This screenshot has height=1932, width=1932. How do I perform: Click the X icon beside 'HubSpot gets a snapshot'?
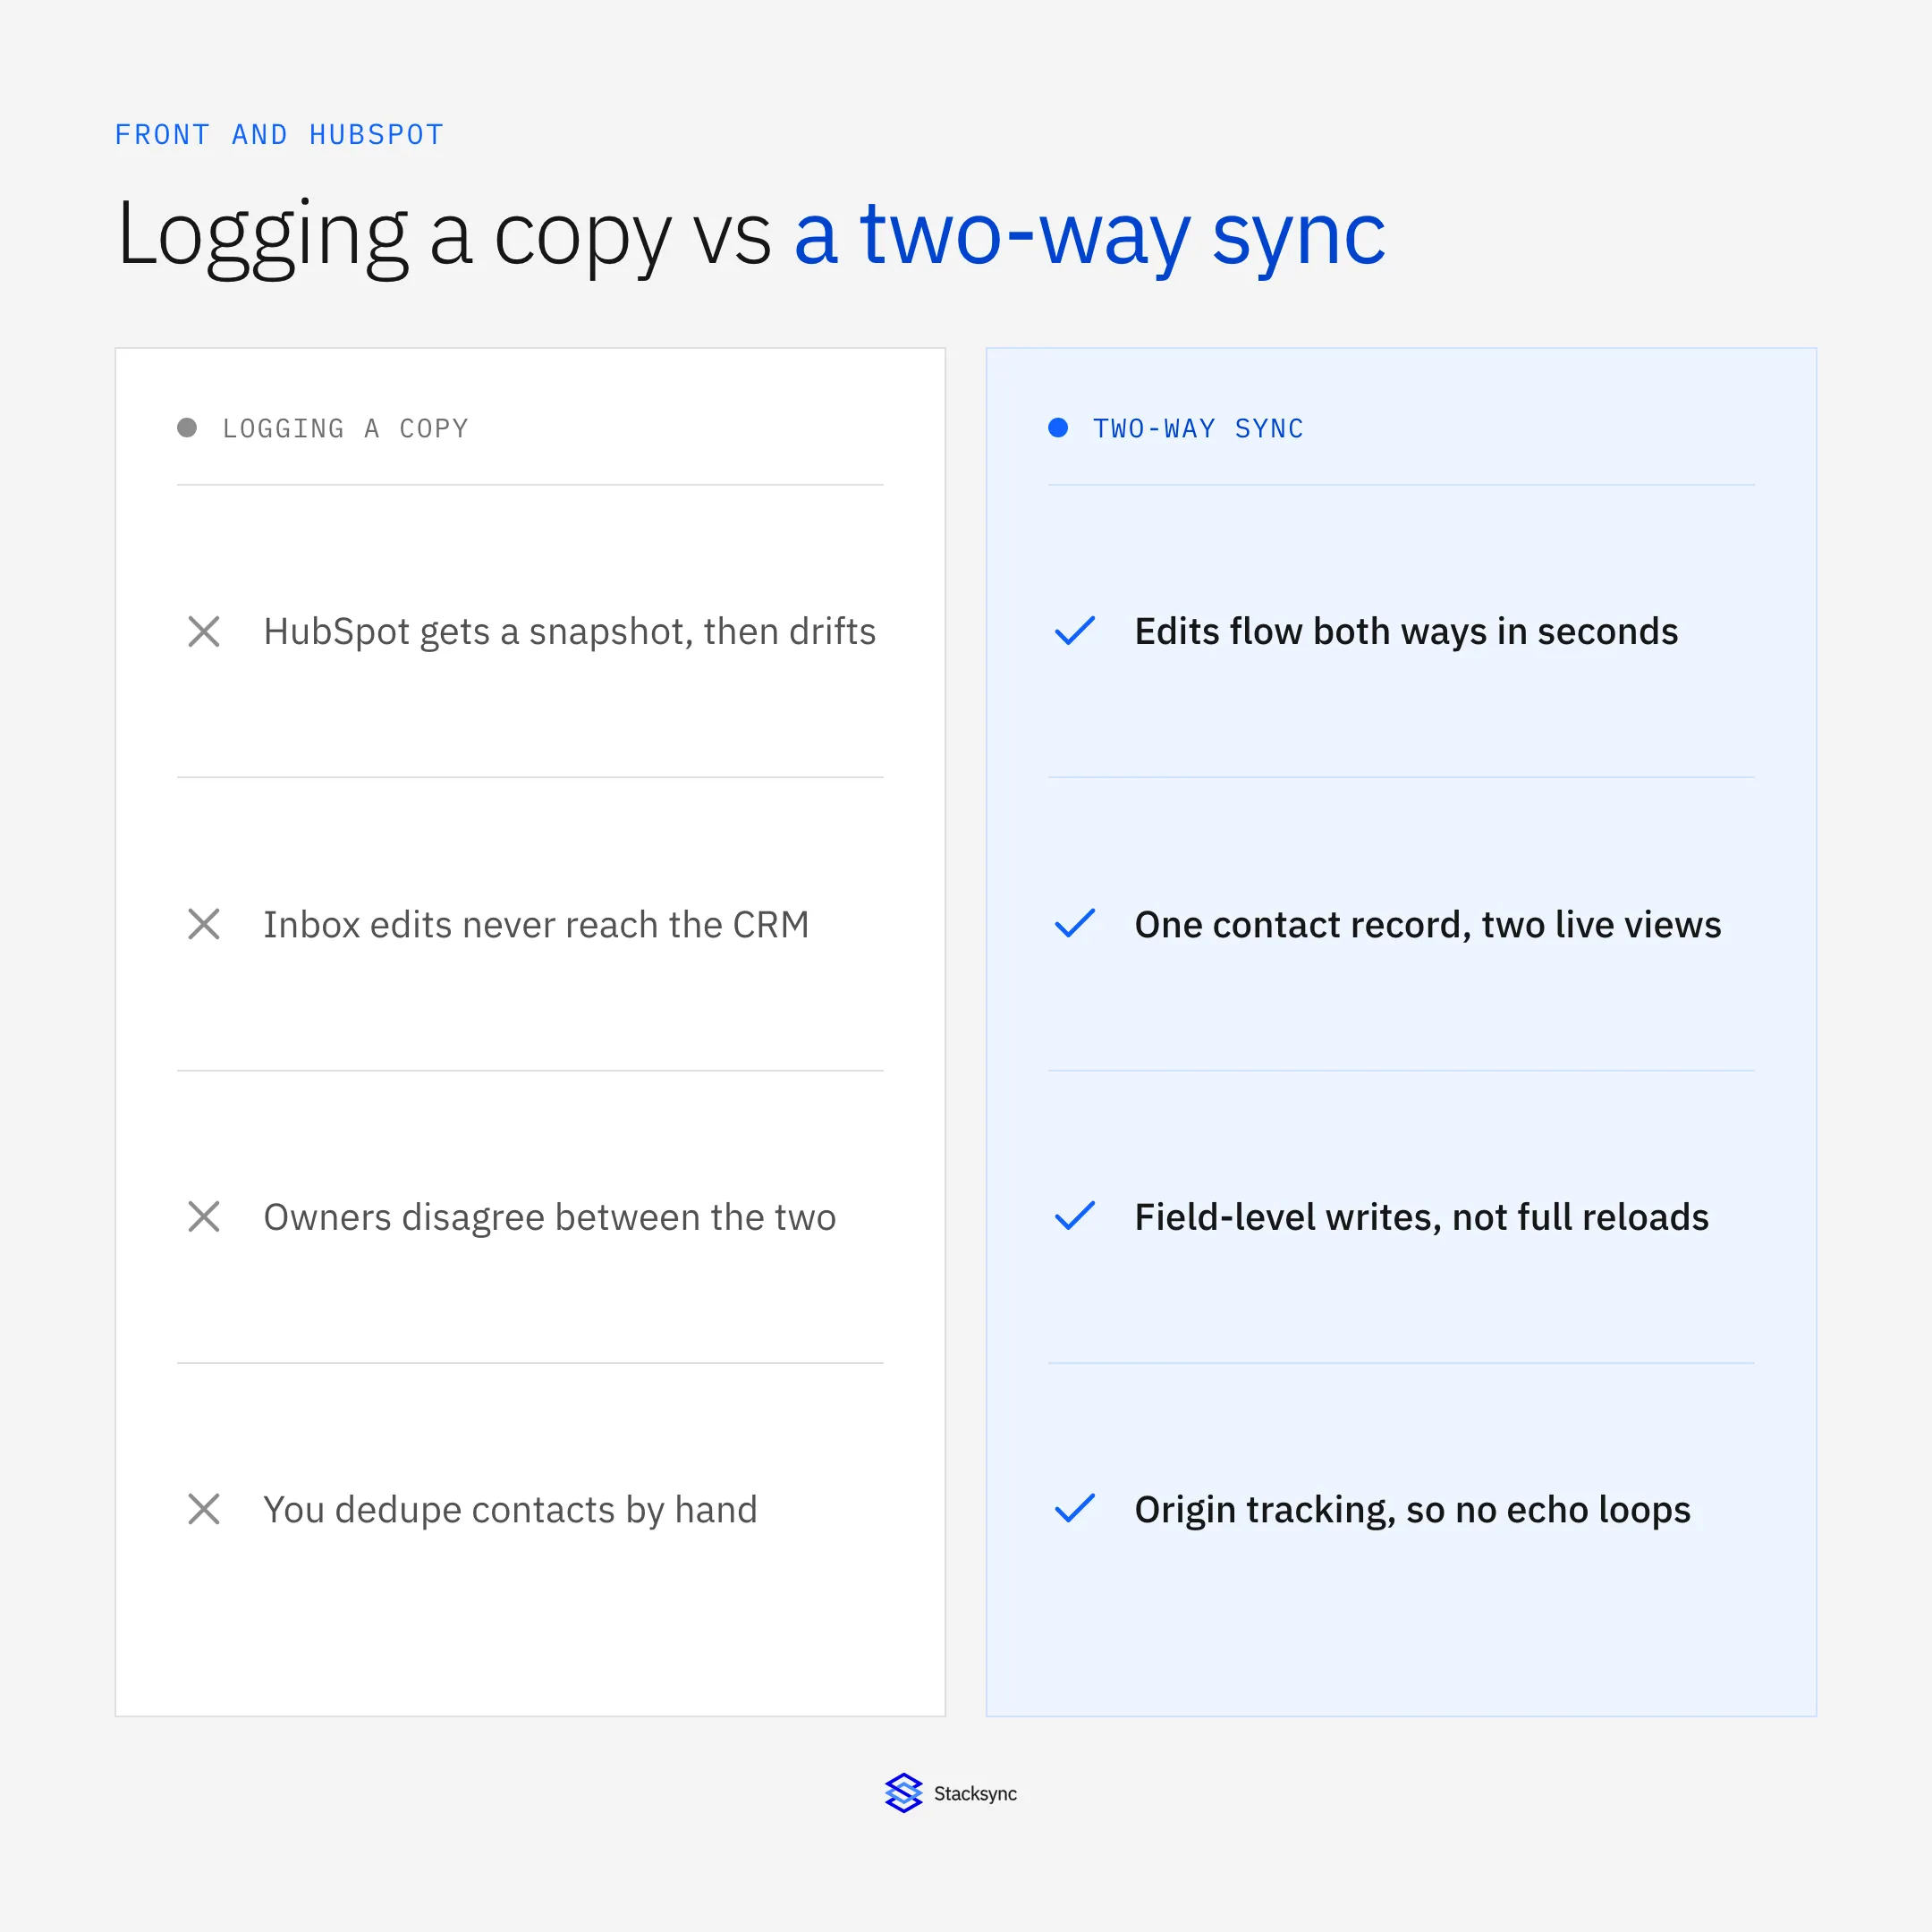click(204, 631)
